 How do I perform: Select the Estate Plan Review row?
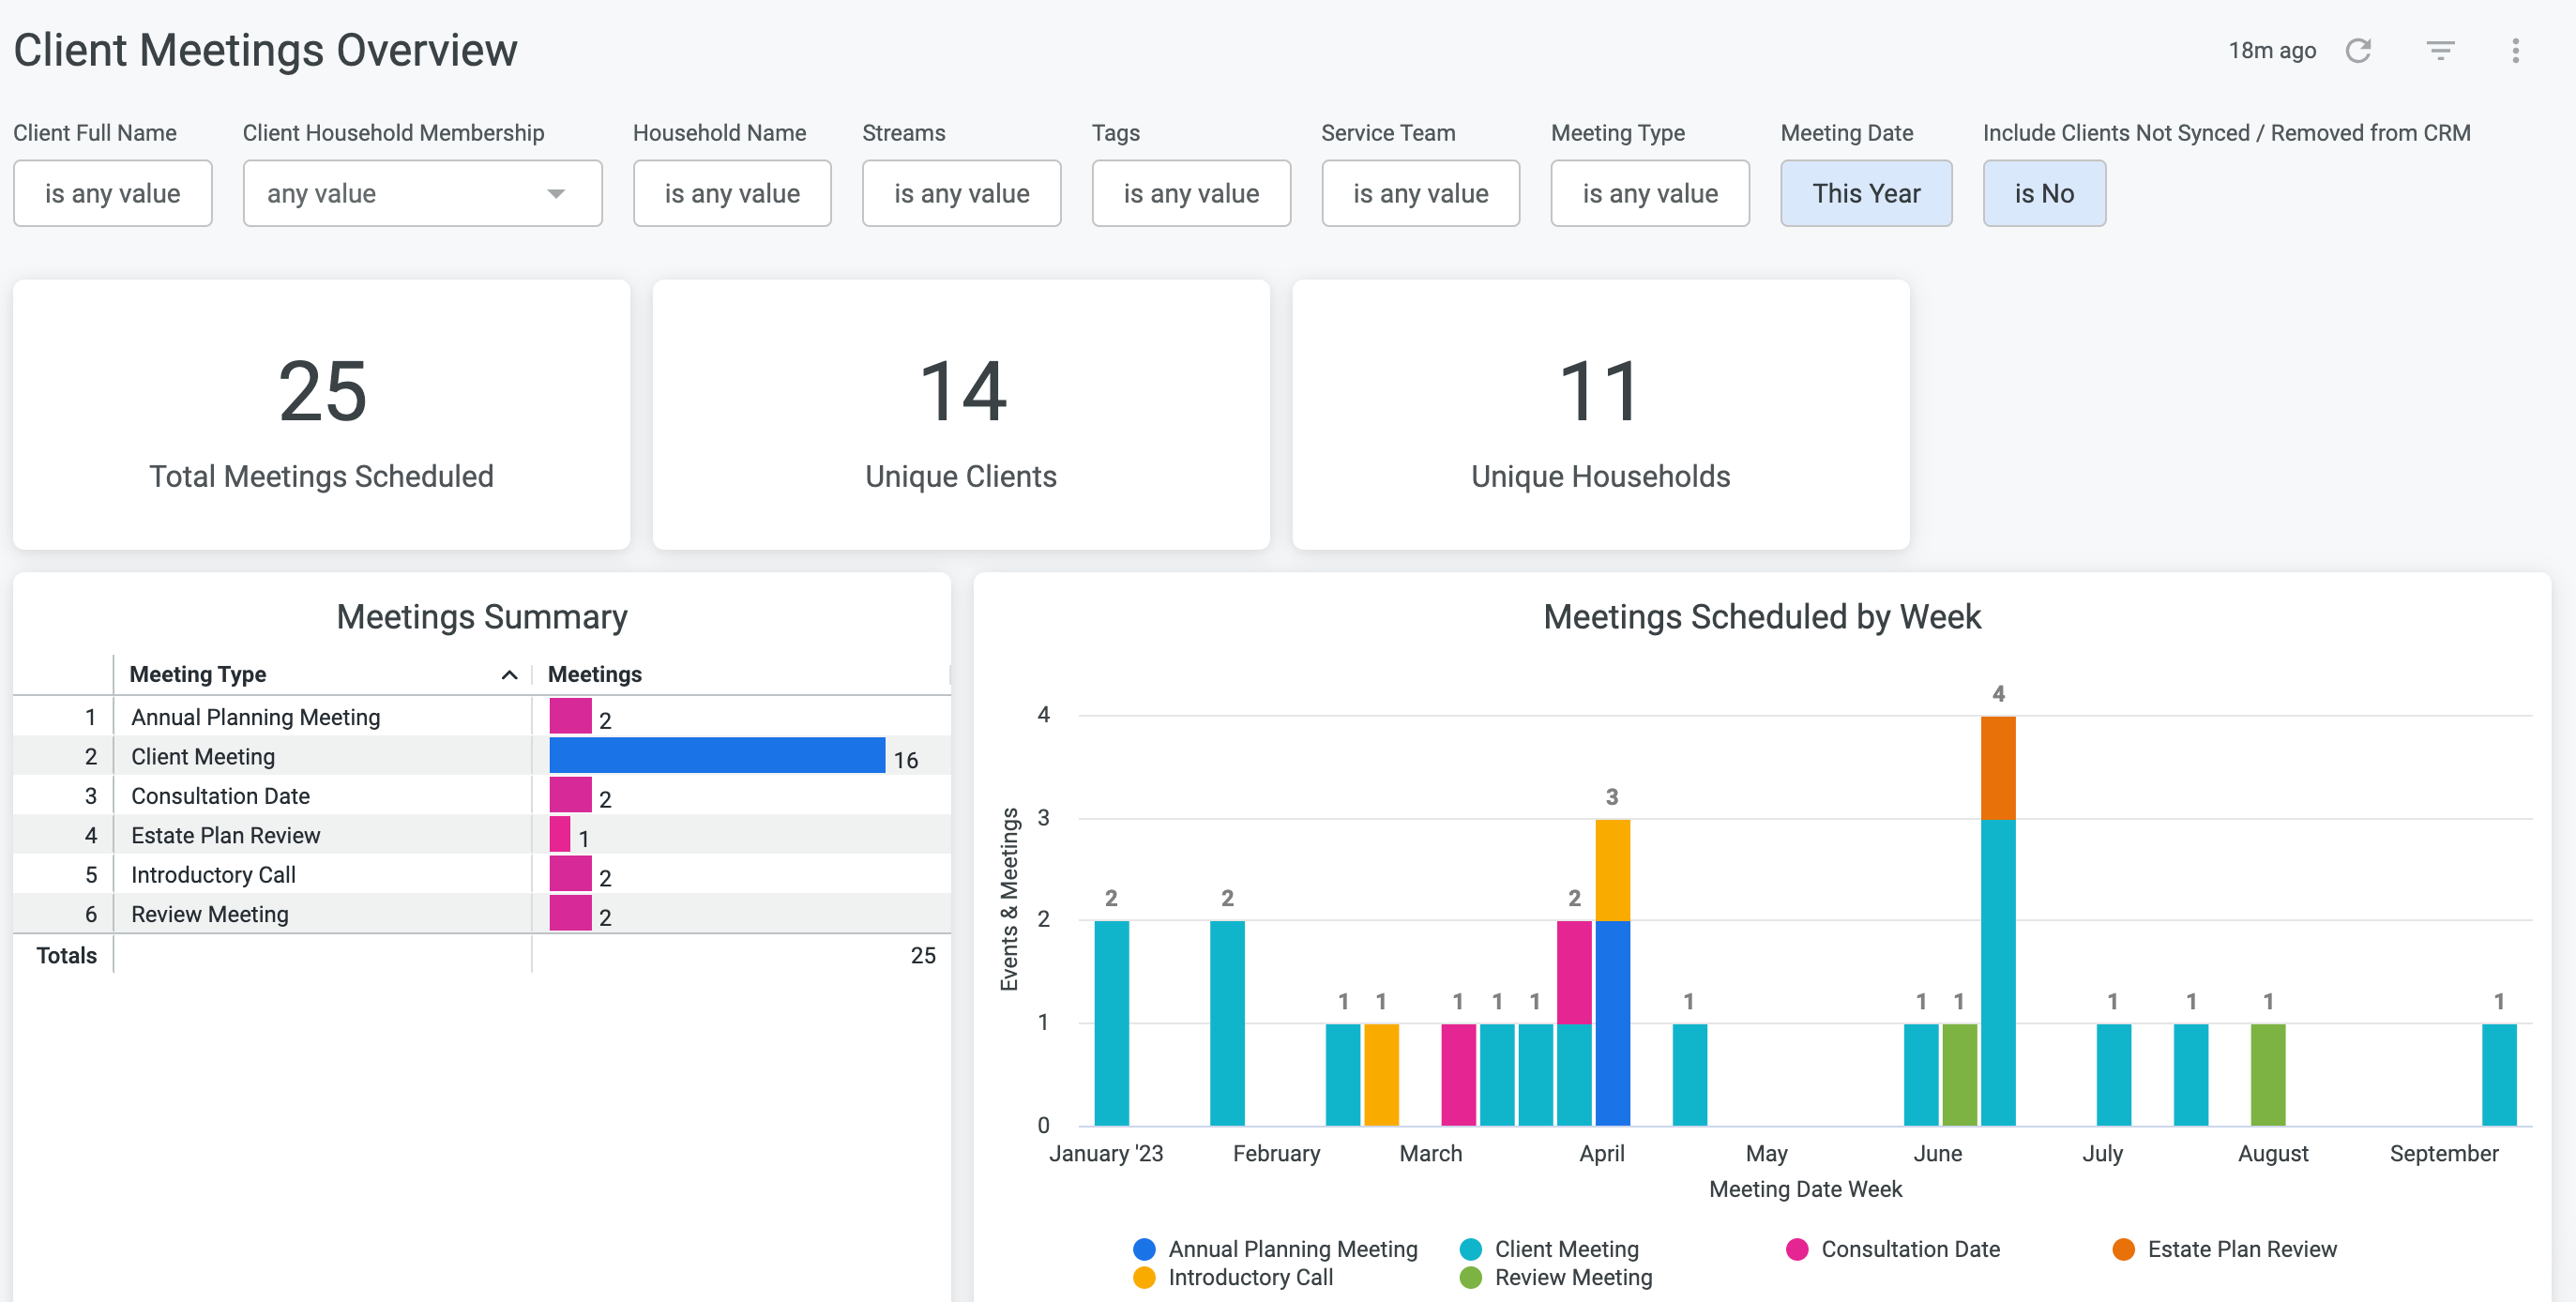[x=482, y=835]
